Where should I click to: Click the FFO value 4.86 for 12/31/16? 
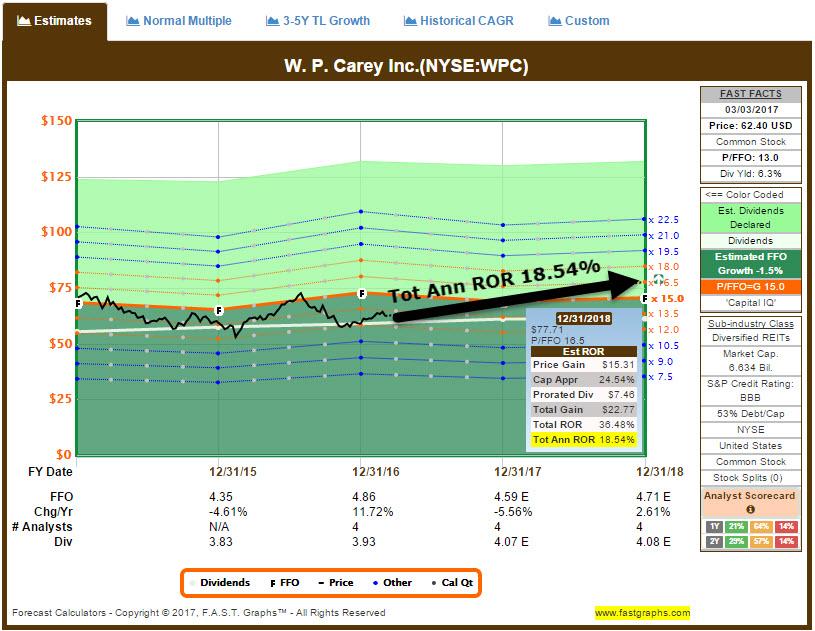pyautogui.click(x=364, y=497)
